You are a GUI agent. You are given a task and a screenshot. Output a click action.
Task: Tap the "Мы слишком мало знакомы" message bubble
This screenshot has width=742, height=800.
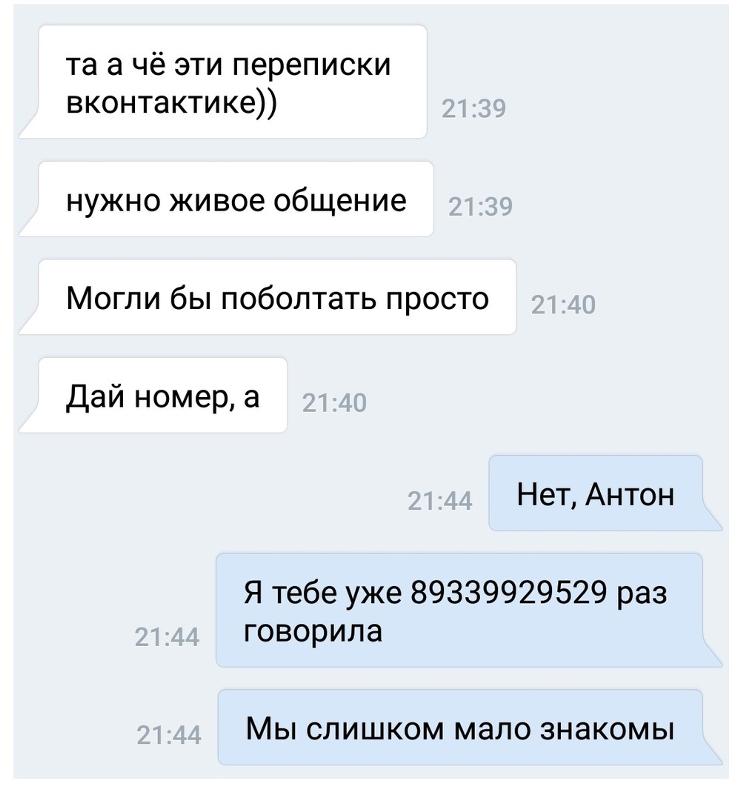[x=469, y=728]
